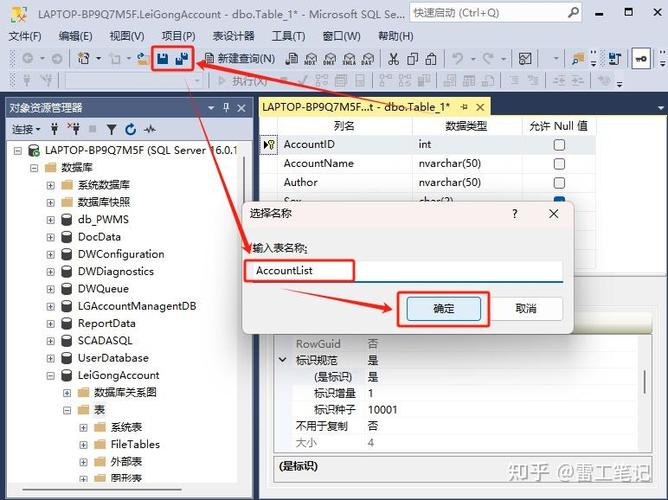Viewport: 668px width, 500px height.
Task: Click the Cut scissors icon
Action: click(393, 59)
